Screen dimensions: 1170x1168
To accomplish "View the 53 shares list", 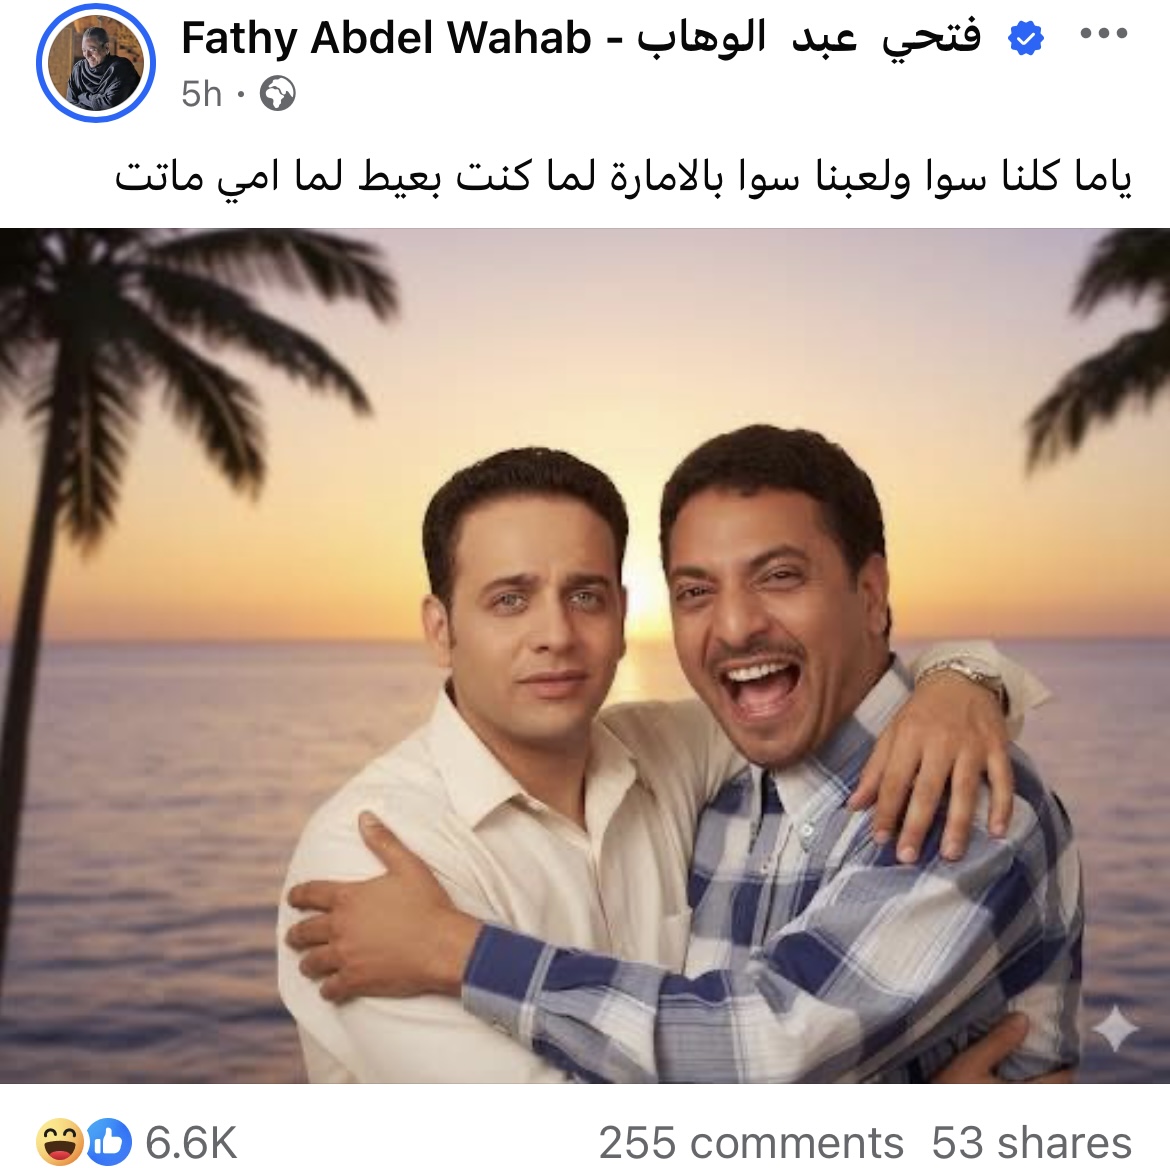I will (x=1031, y=1142).
